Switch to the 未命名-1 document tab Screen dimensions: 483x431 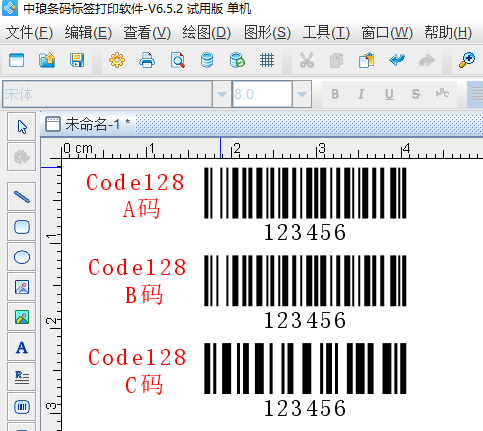coord(88,124)
